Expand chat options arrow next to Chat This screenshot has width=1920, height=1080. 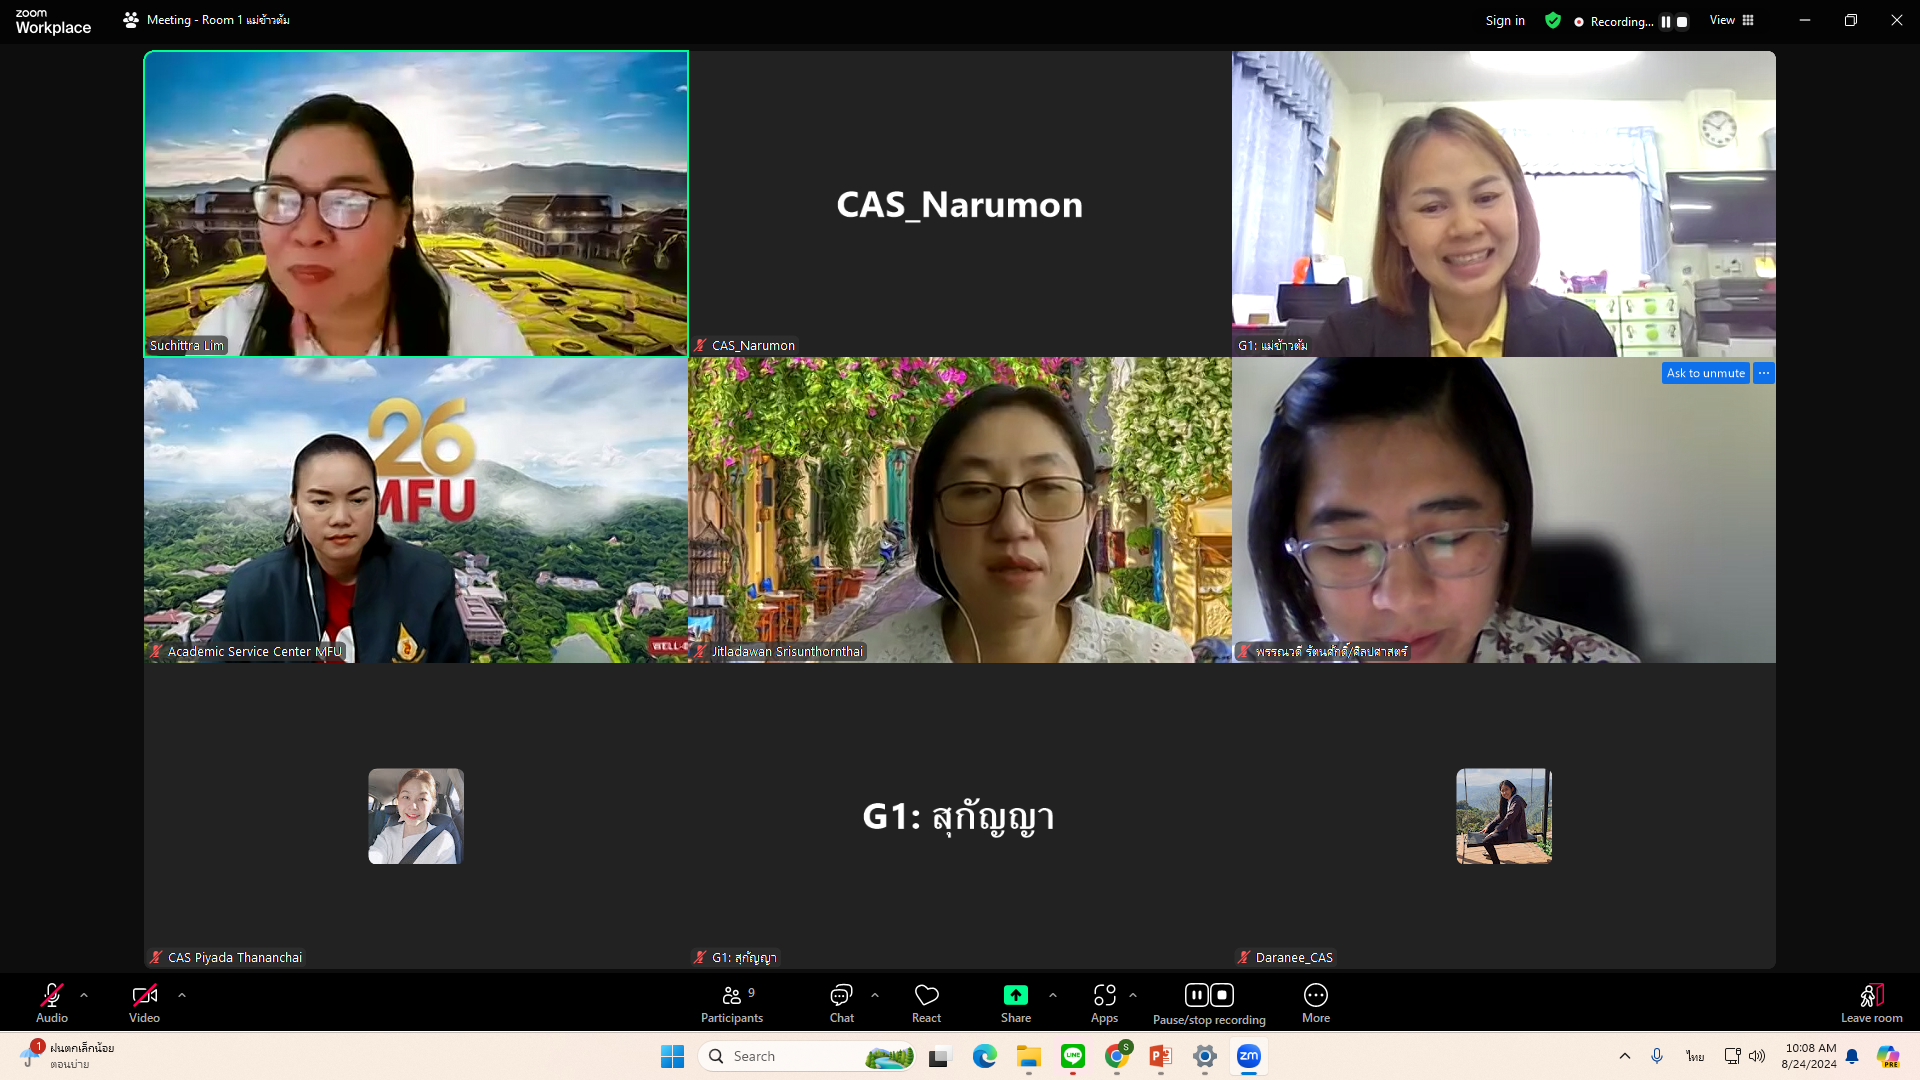coord(875,995)
